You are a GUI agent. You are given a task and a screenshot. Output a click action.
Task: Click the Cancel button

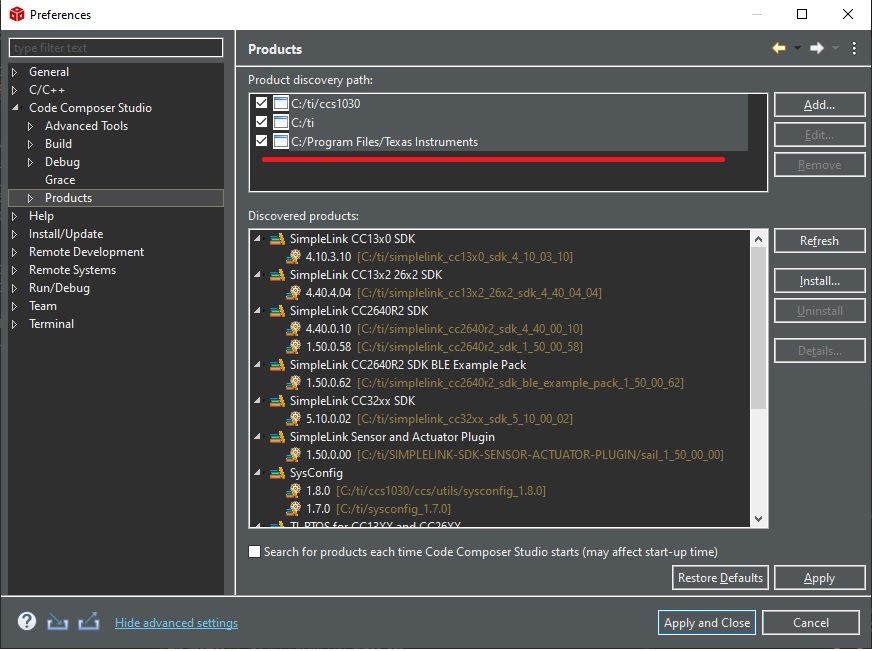[810, 623]
